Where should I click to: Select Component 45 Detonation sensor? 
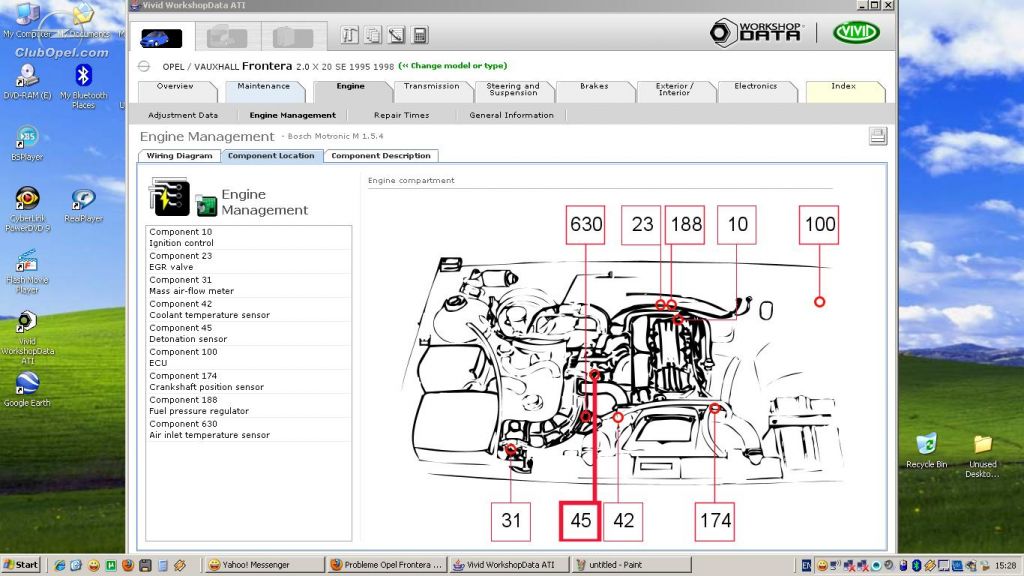point(248,334)
